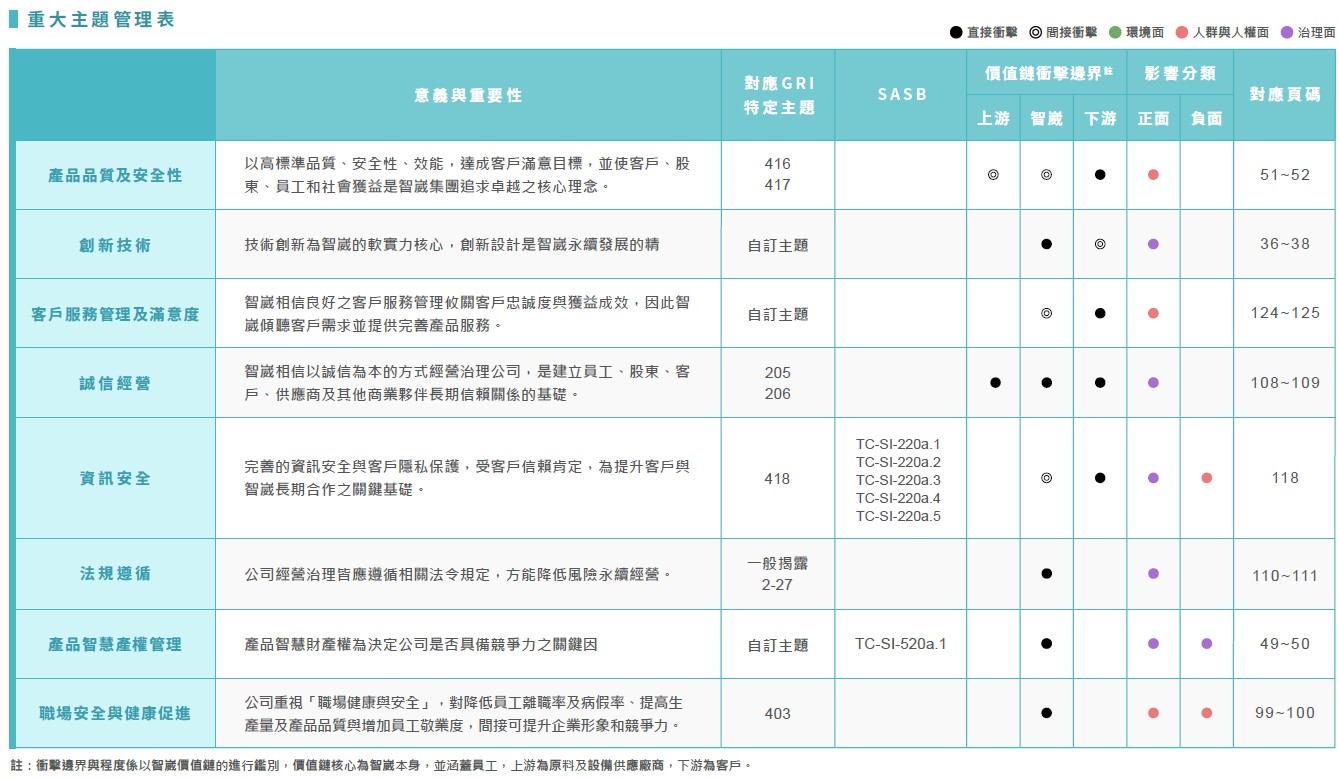Click the 影響分類 header

(1180, 73)
